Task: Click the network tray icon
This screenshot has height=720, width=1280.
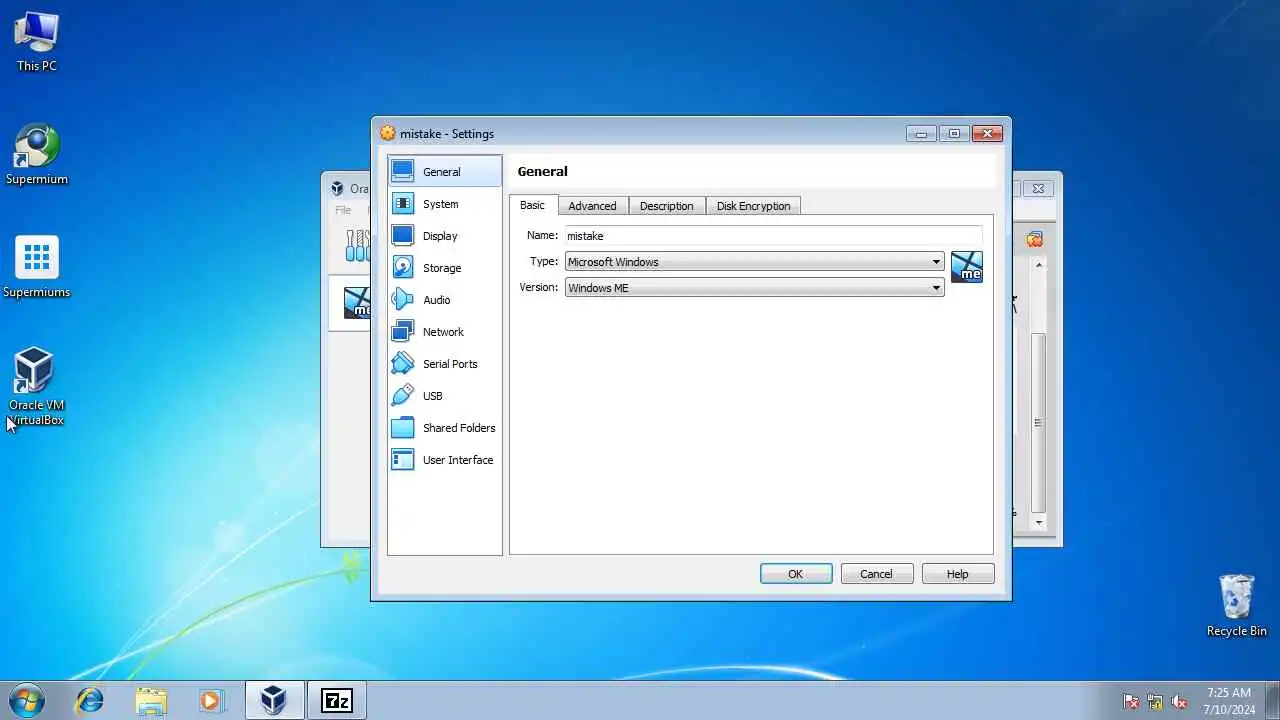Action: click(1155, 701)
